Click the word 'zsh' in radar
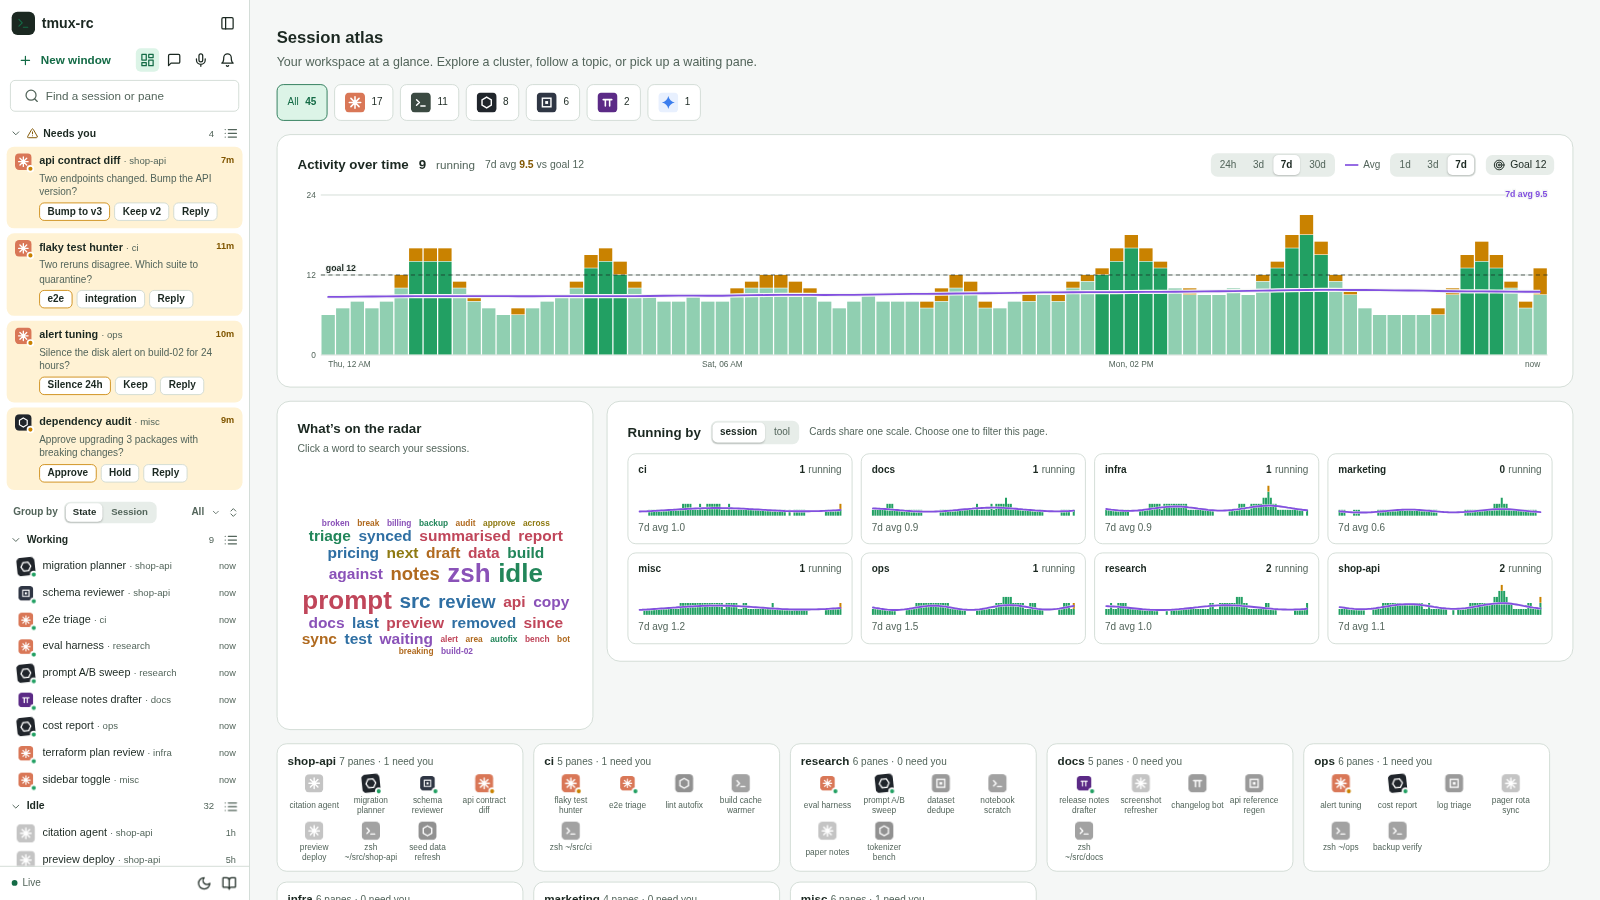Image resolution: width=1600 pixels, height=900 pixels. pos(469,573)
